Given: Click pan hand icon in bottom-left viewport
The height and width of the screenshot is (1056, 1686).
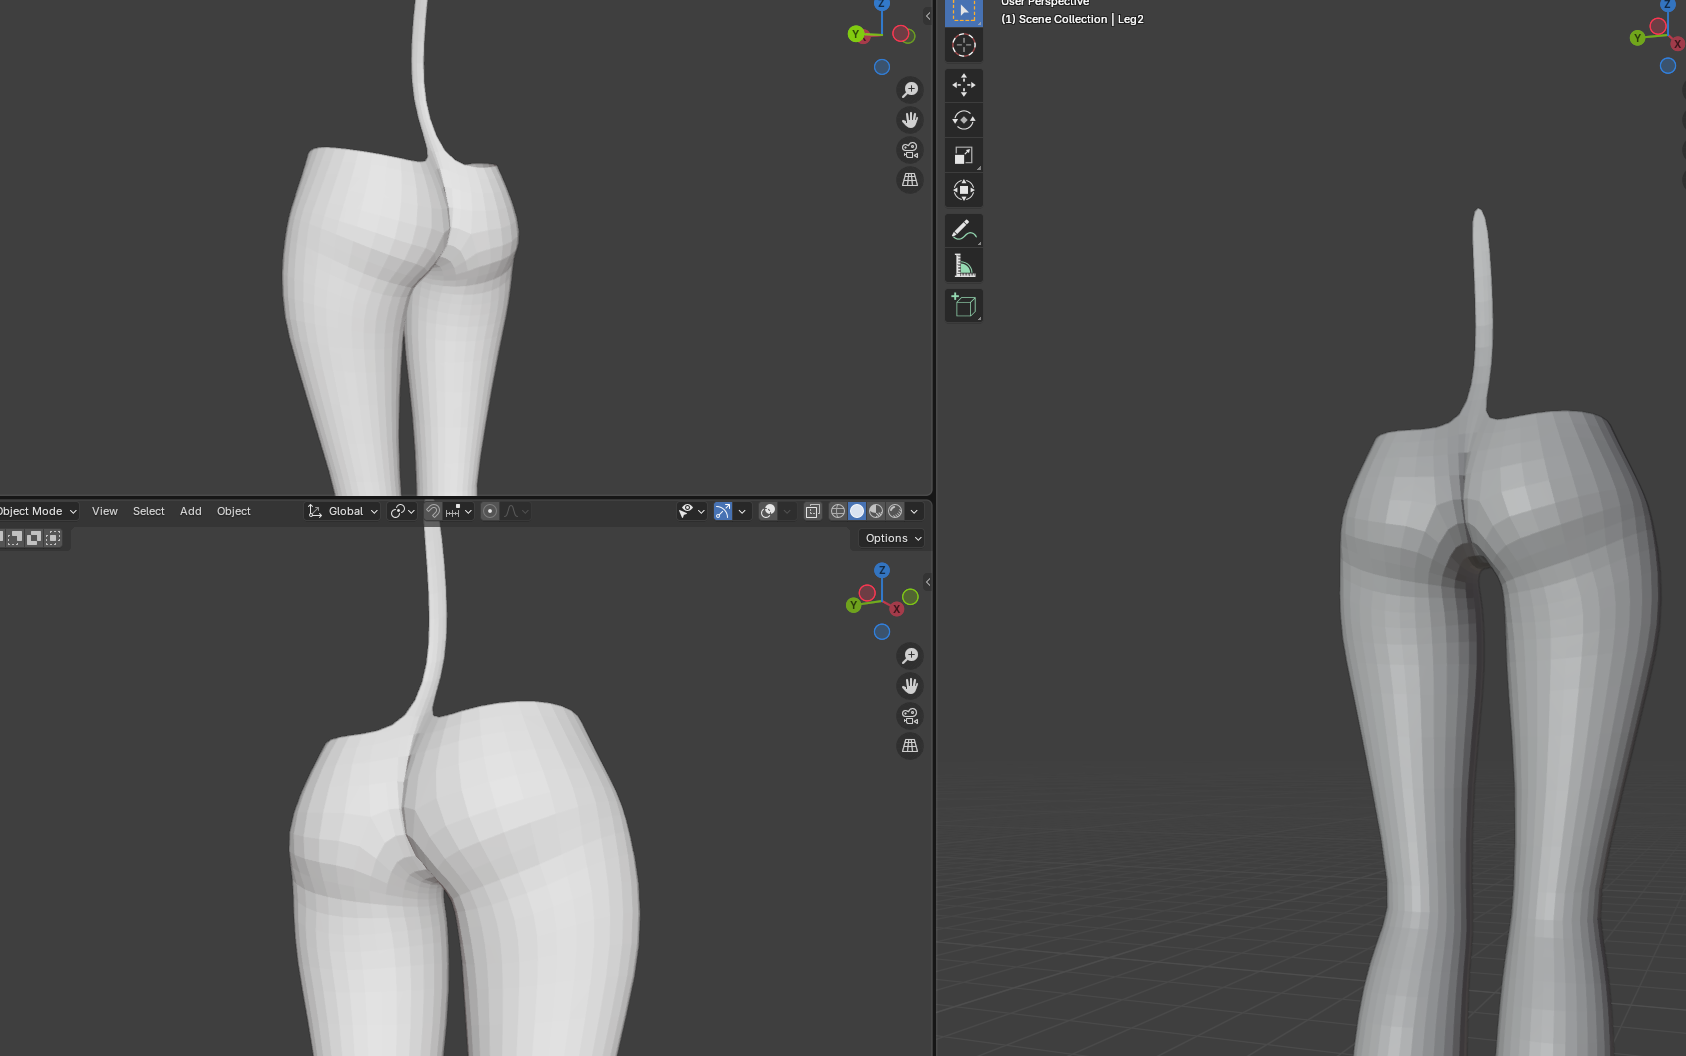Looking at the screenshot, I should coord(910,686).
